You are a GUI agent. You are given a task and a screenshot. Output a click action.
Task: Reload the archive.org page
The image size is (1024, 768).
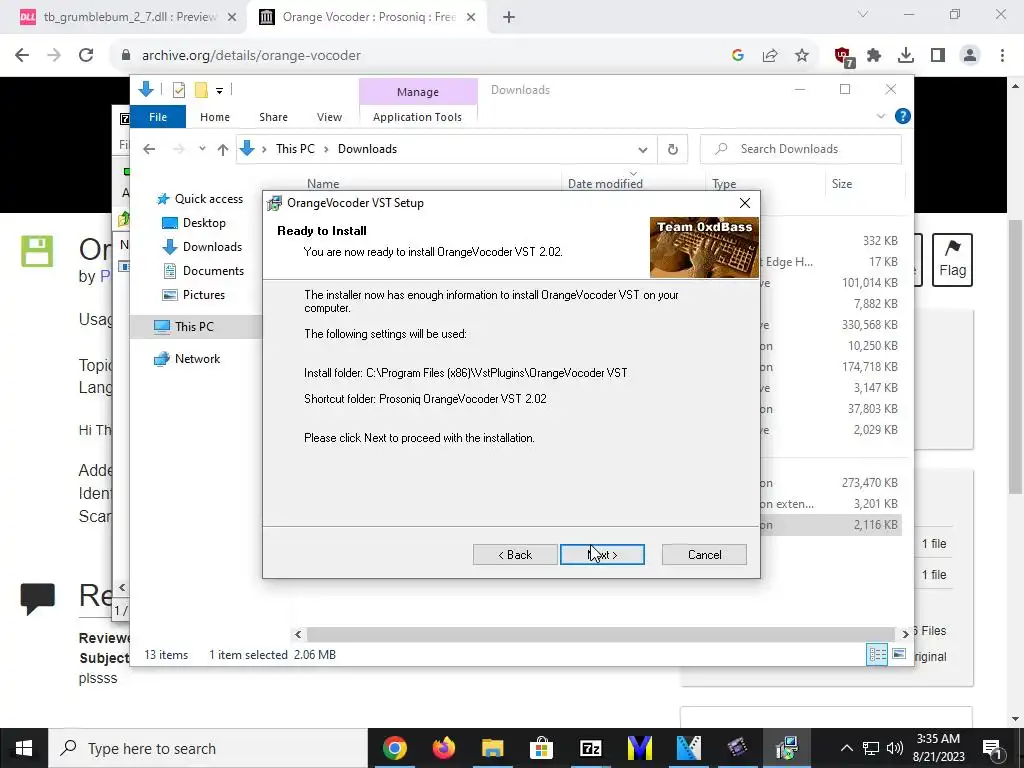86,56
